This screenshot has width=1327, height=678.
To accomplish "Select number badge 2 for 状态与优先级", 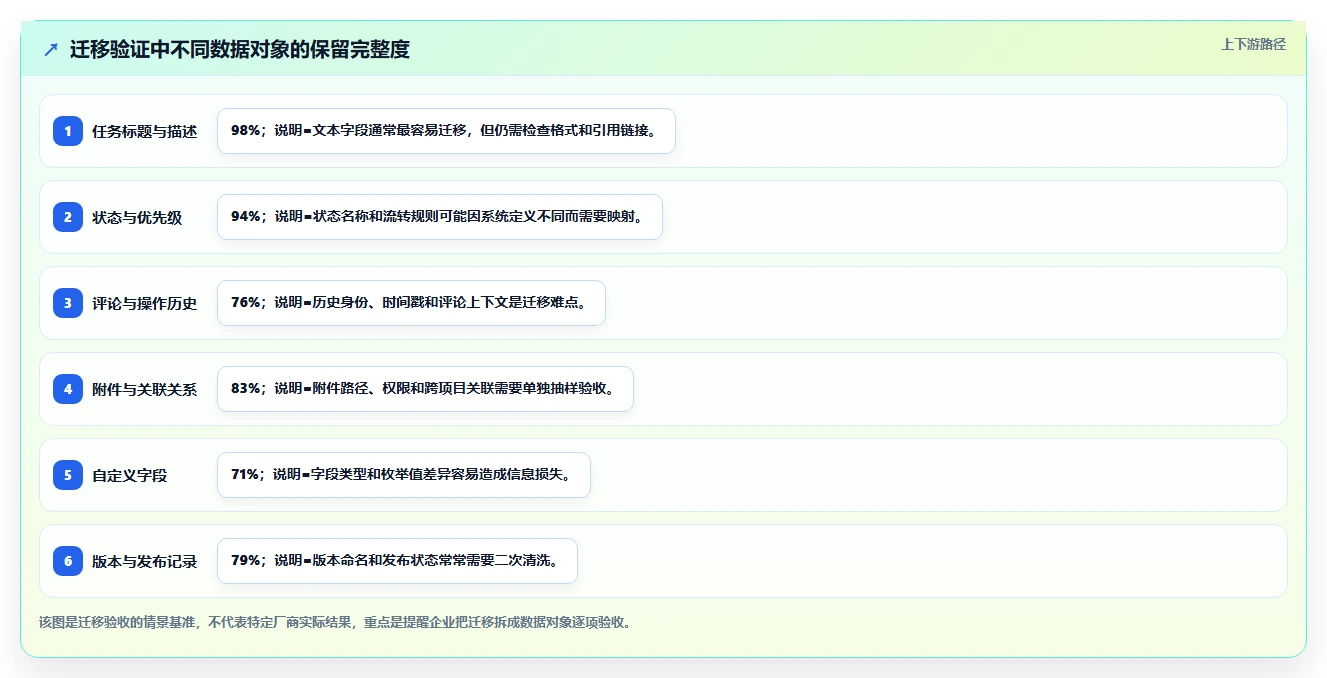I will [68, 216].
